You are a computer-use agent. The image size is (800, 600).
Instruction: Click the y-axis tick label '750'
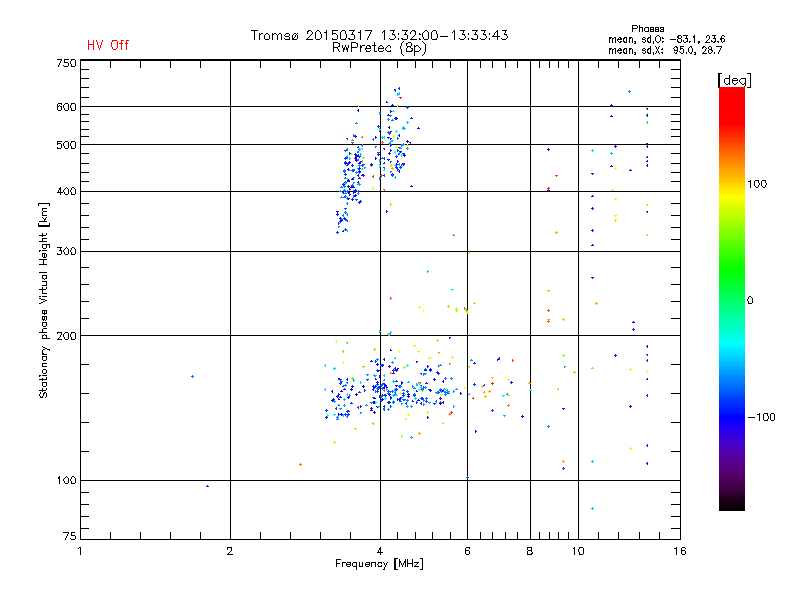(x=66, y=63)
